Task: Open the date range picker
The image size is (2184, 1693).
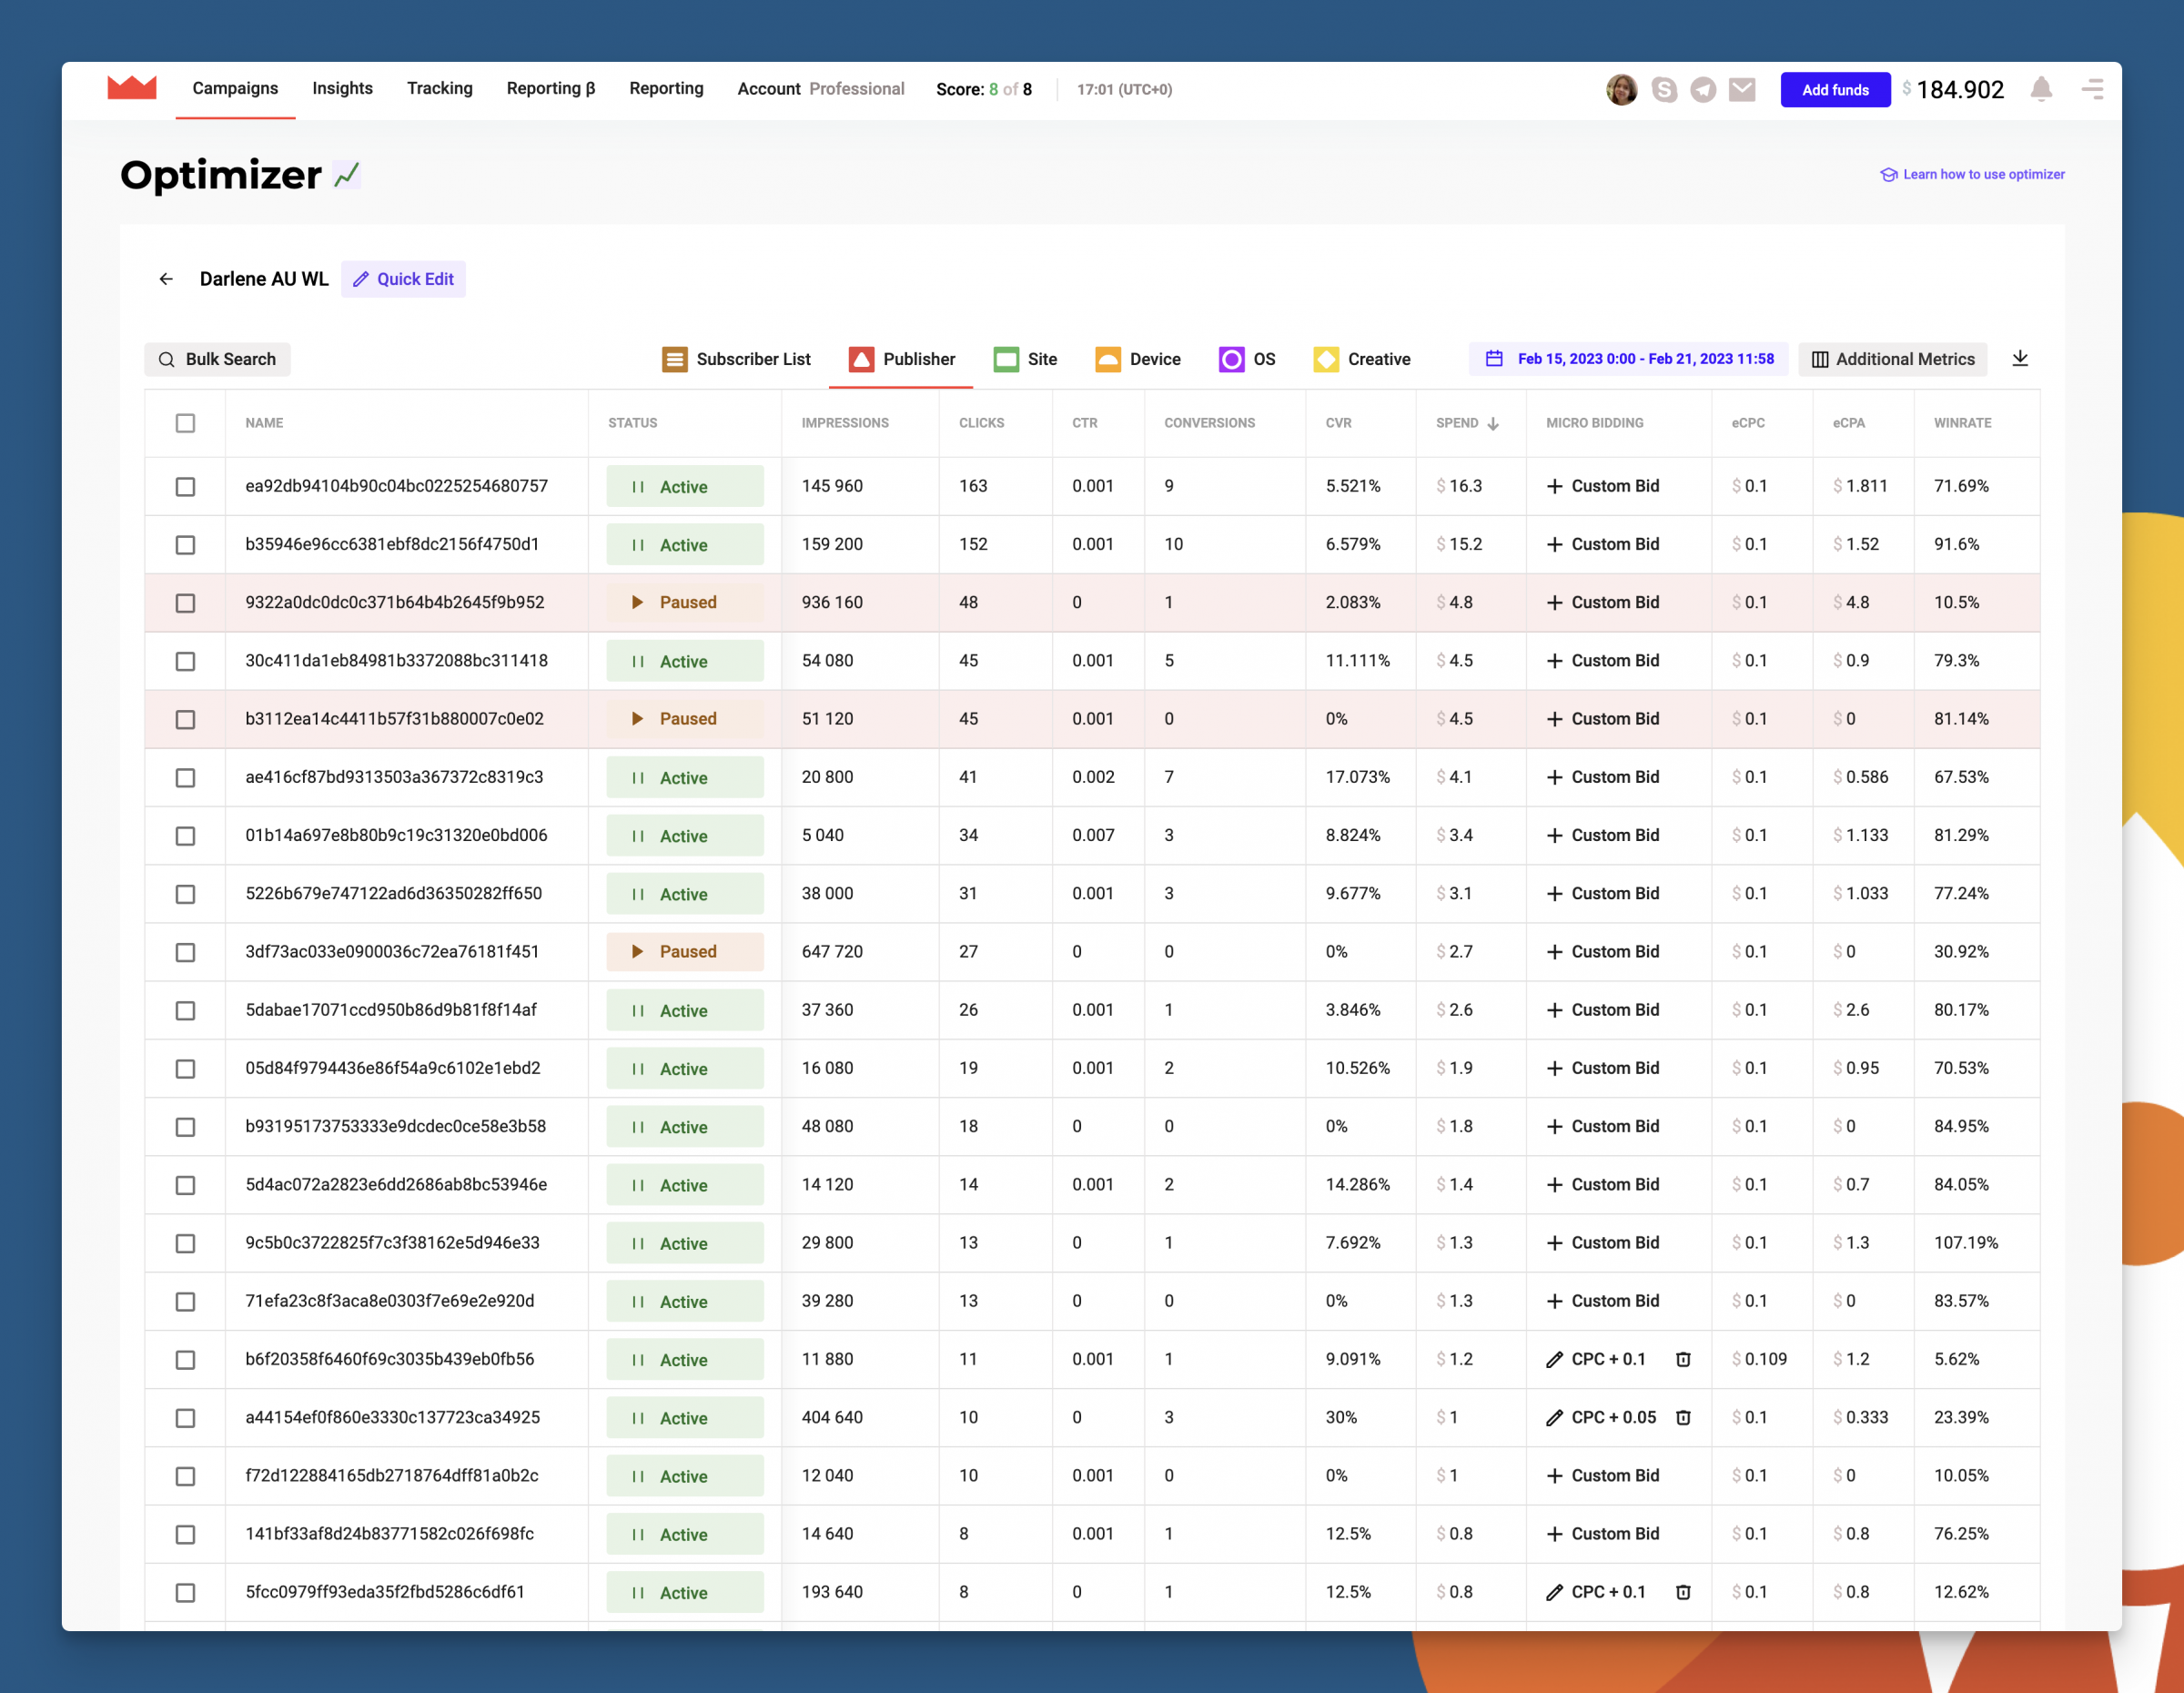Action: [x=1630, y=359]
